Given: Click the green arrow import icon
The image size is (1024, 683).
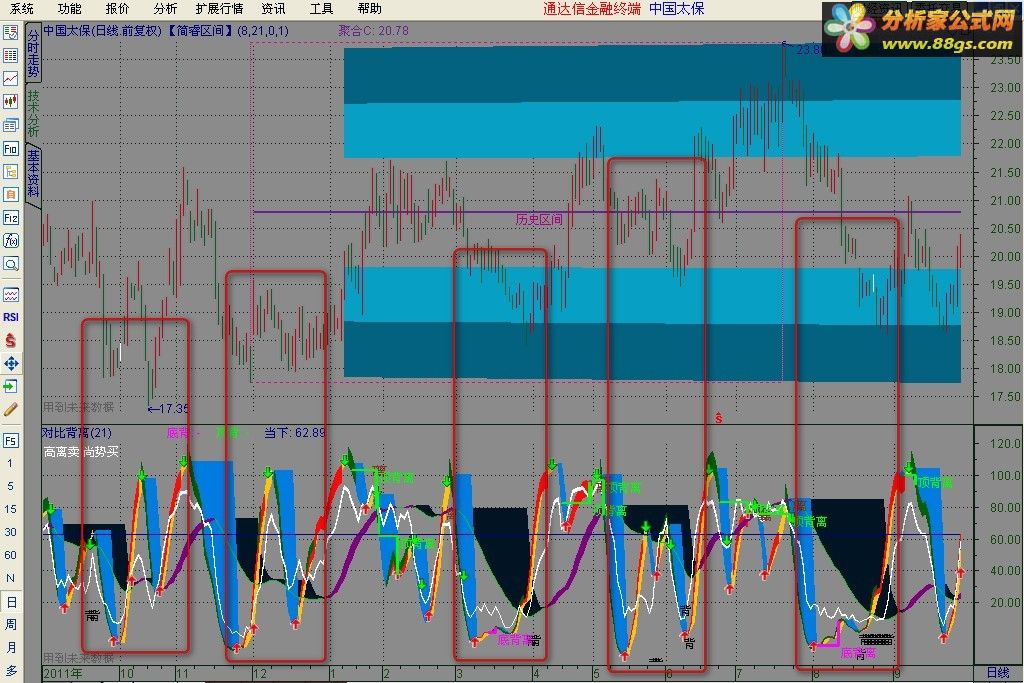Looking at the screenshot, I should point(10,387).
